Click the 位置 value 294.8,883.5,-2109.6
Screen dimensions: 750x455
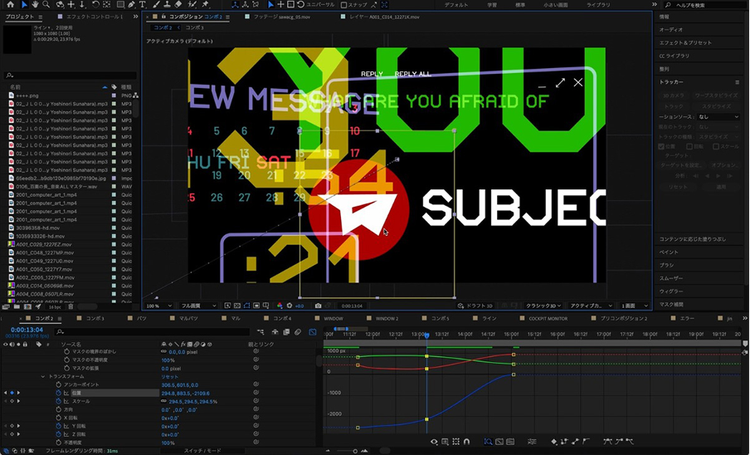tap(185, 393)
